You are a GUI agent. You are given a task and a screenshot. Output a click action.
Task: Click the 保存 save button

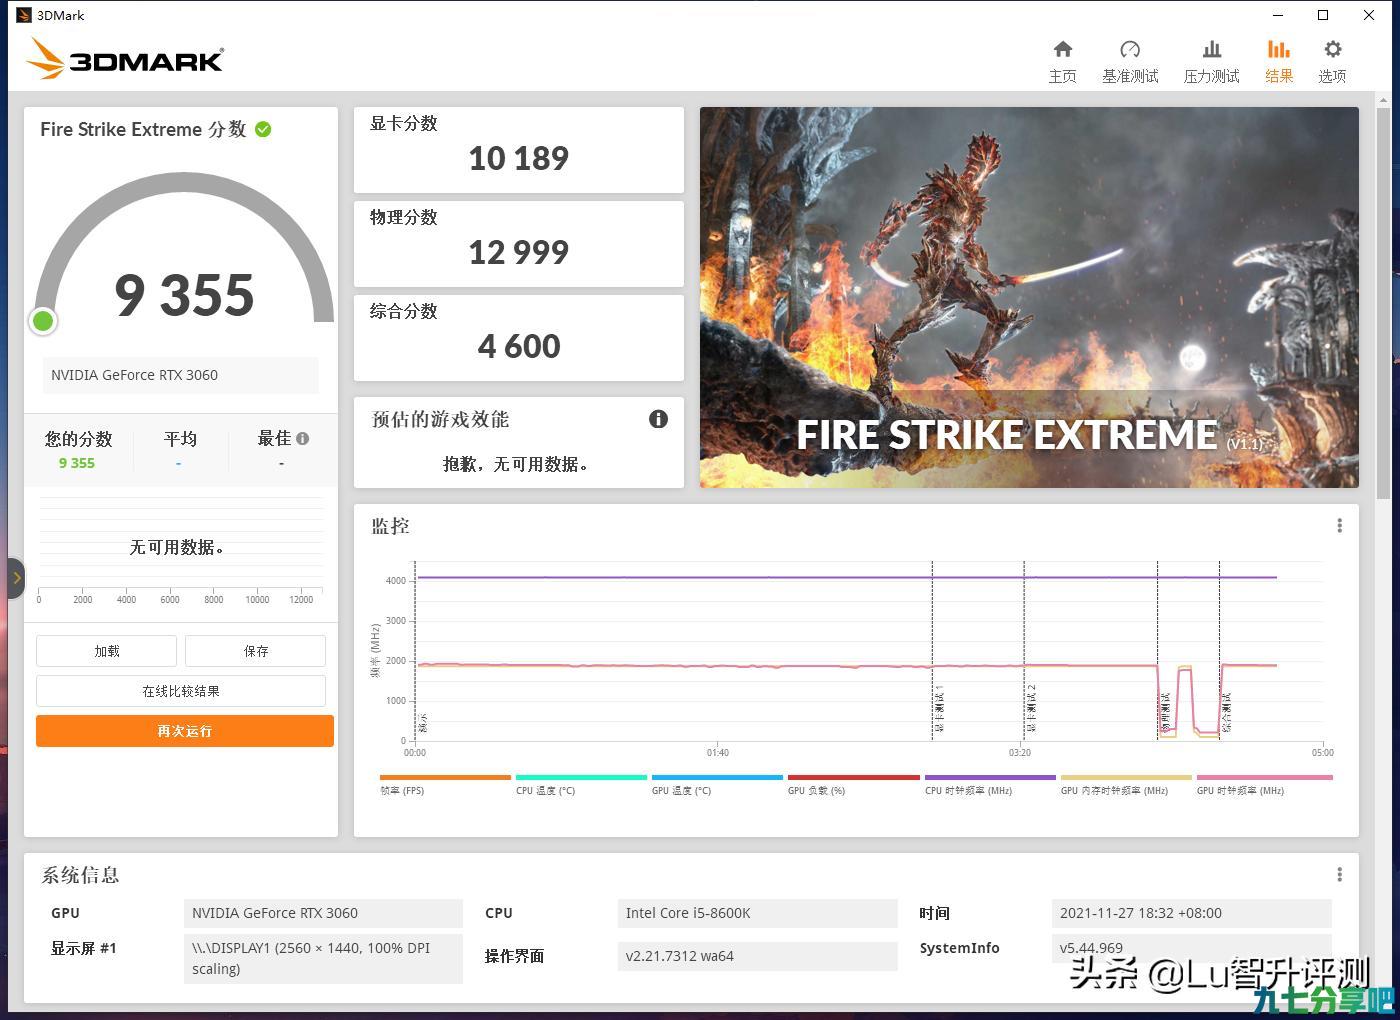pyautogui.click(x=256, y=651)
